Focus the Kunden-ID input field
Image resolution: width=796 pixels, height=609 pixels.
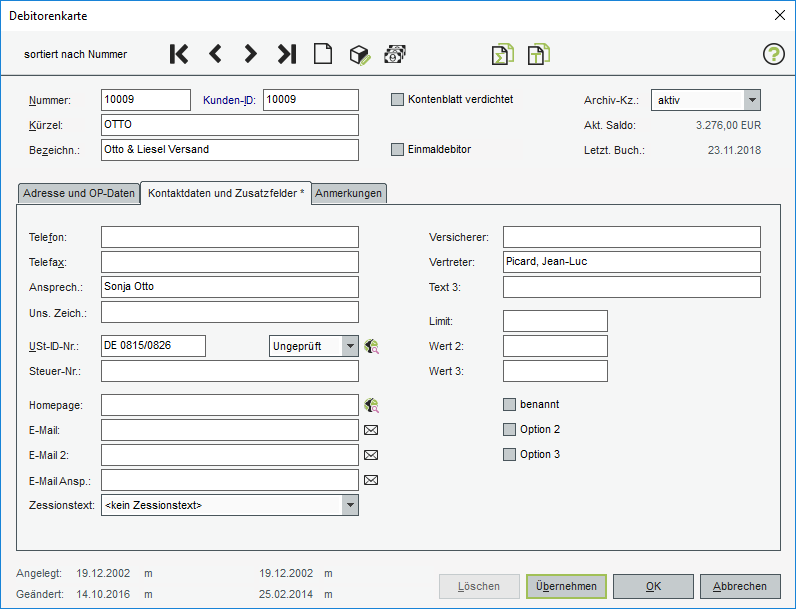311,100
